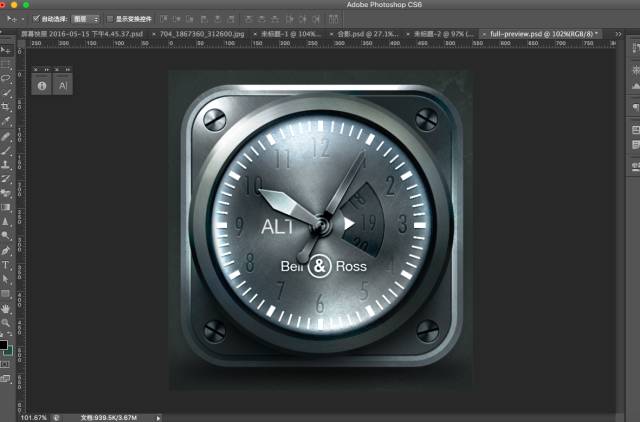Viewport: 640px width, 422px height.
Task: Select the Lasso tool
Action: click(x=5, y=78)
